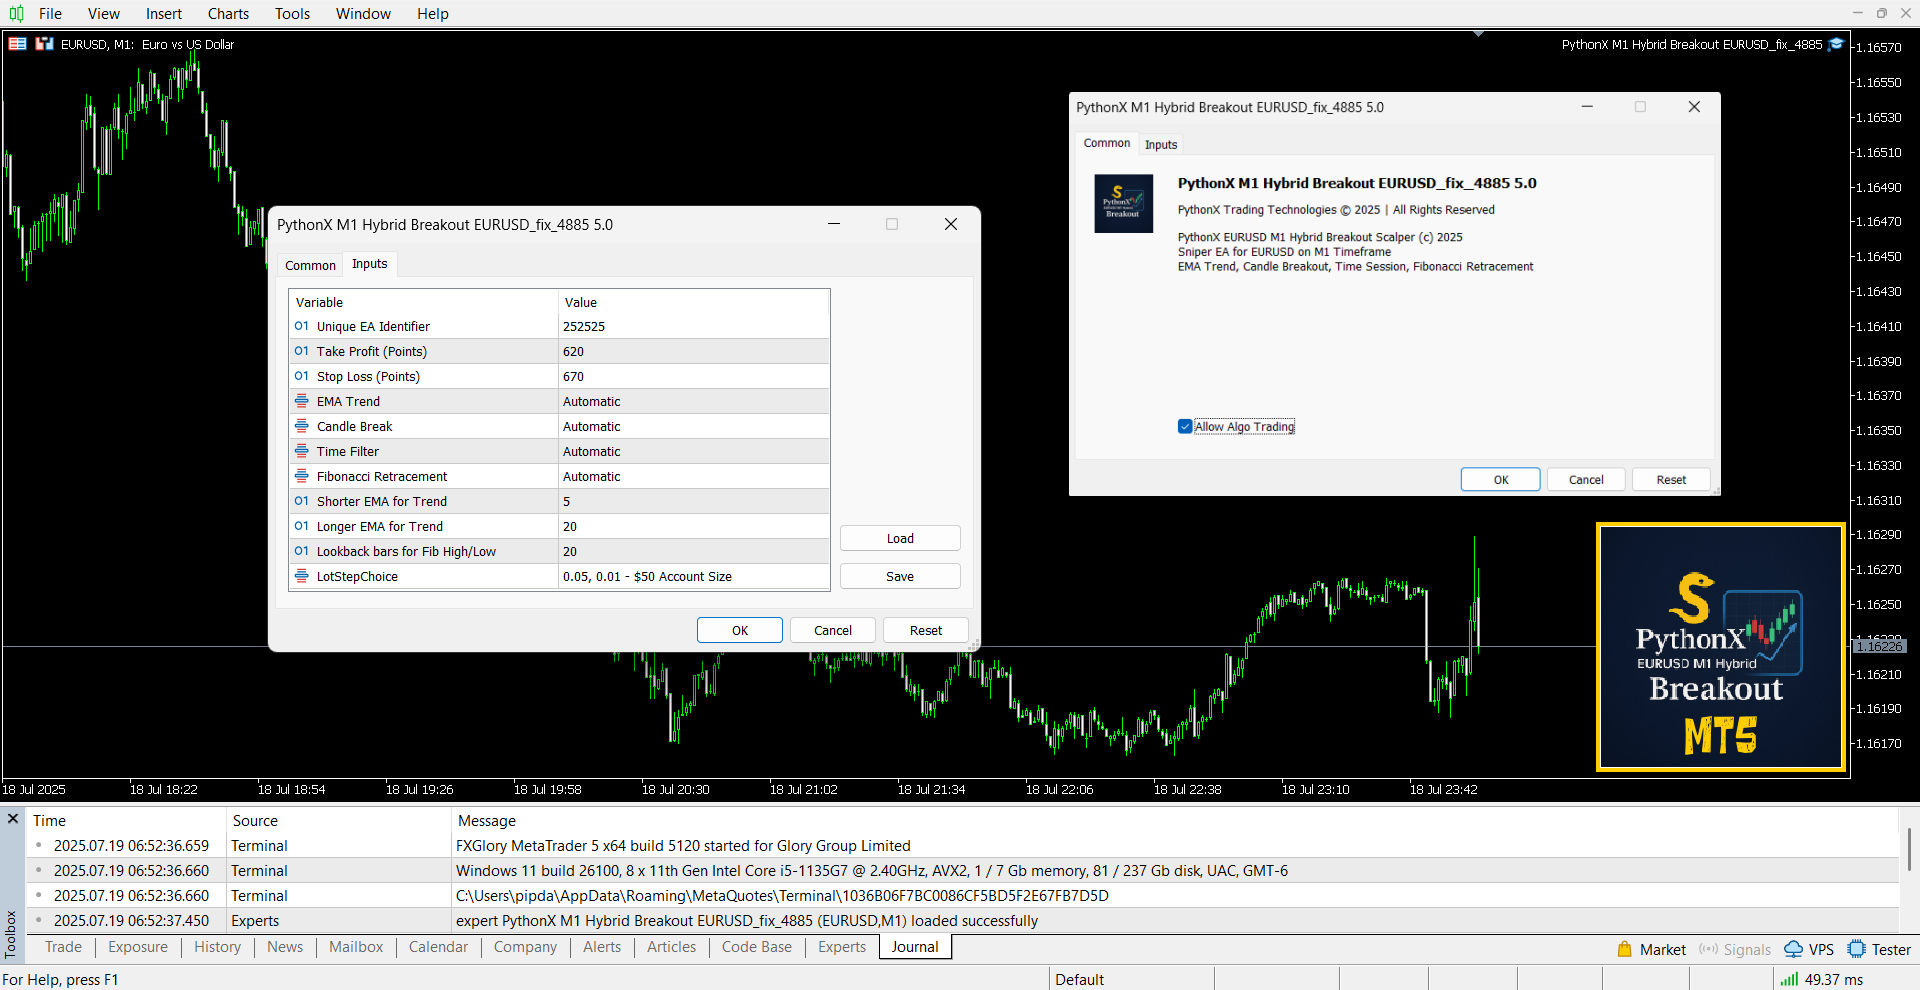Viewport: 1920px width, 990px height.
Task: Click the Time Filter enum icon
Action: (x=301, y=451)
